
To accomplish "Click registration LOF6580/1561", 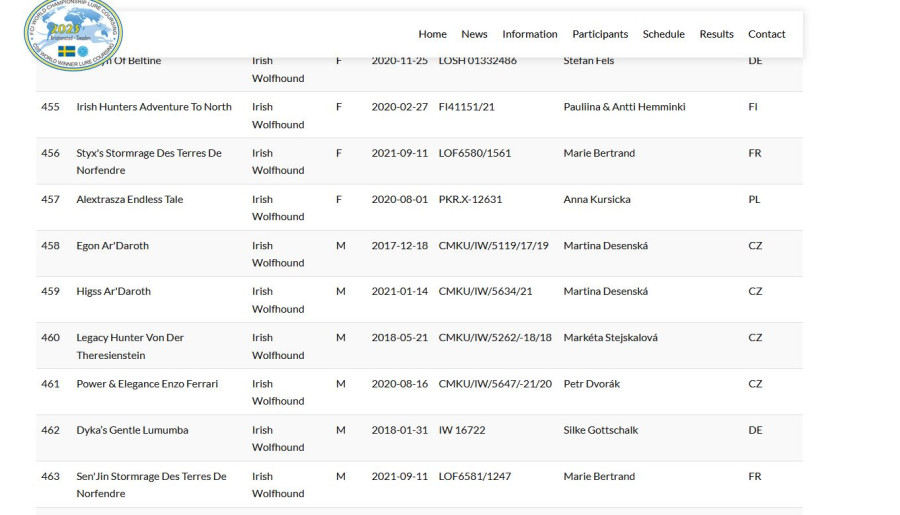I will click(x=475, y=153).
